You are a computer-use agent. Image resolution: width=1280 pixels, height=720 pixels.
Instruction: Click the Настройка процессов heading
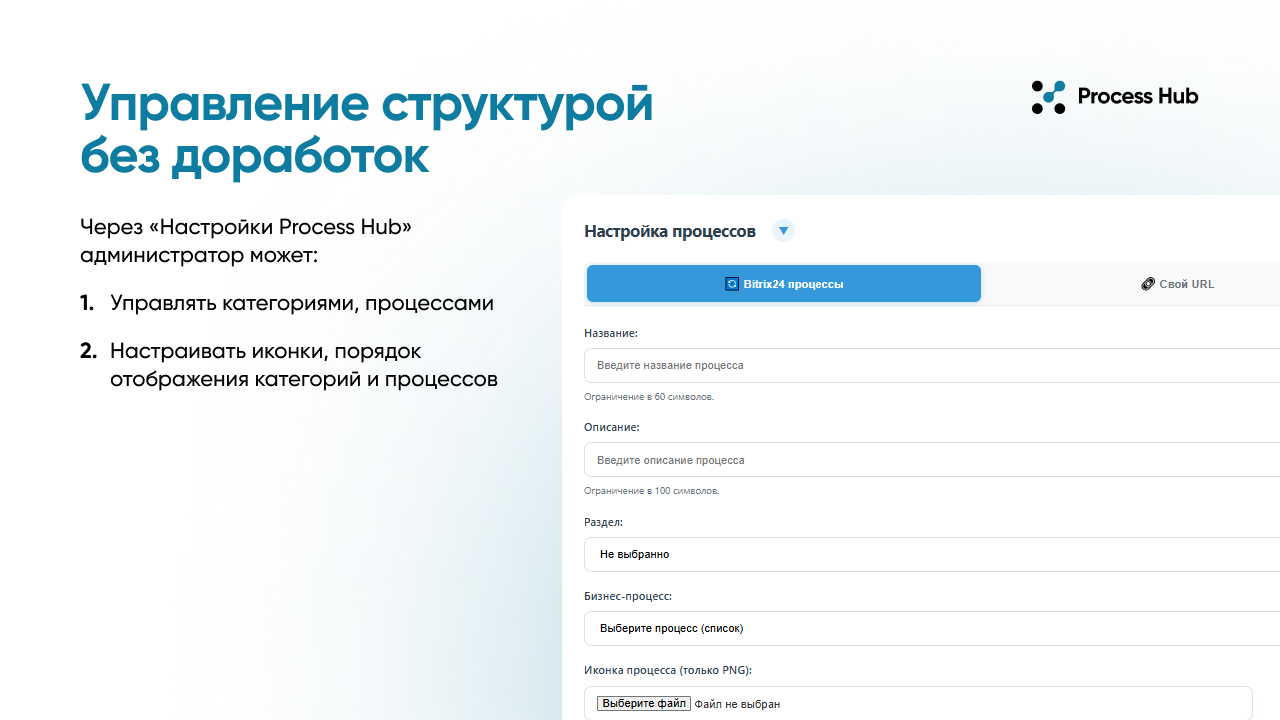[x=670, y=232]
